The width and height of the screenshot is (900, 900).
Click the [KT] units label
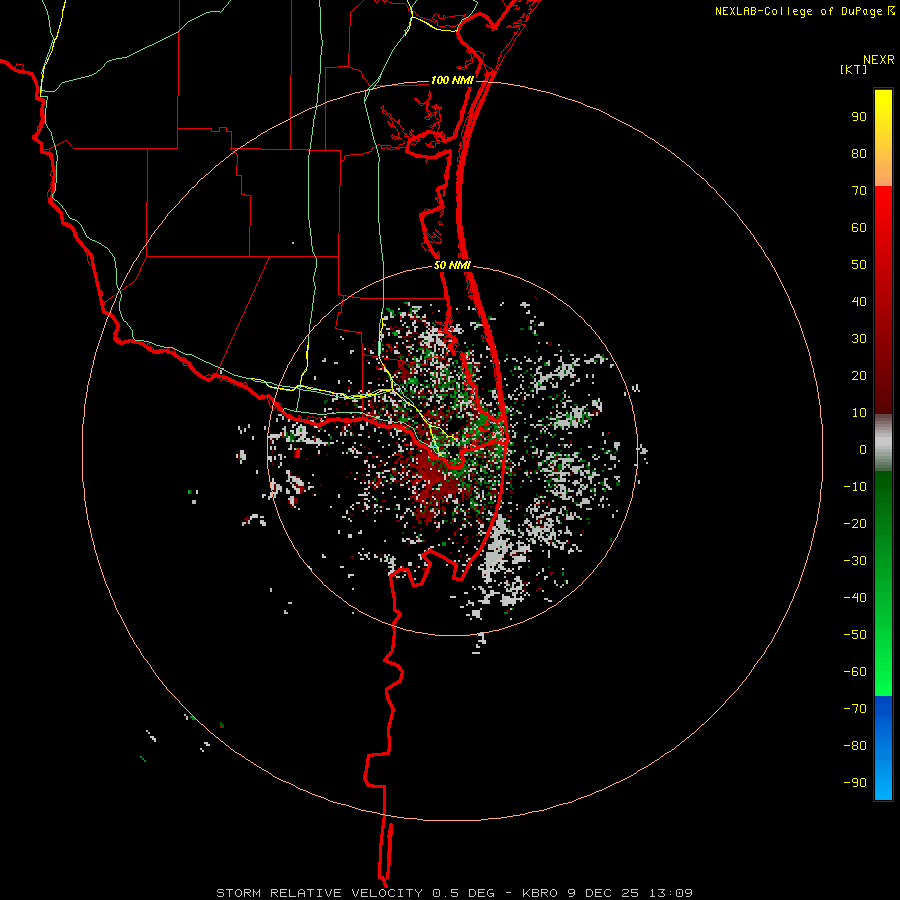point(853,69)
